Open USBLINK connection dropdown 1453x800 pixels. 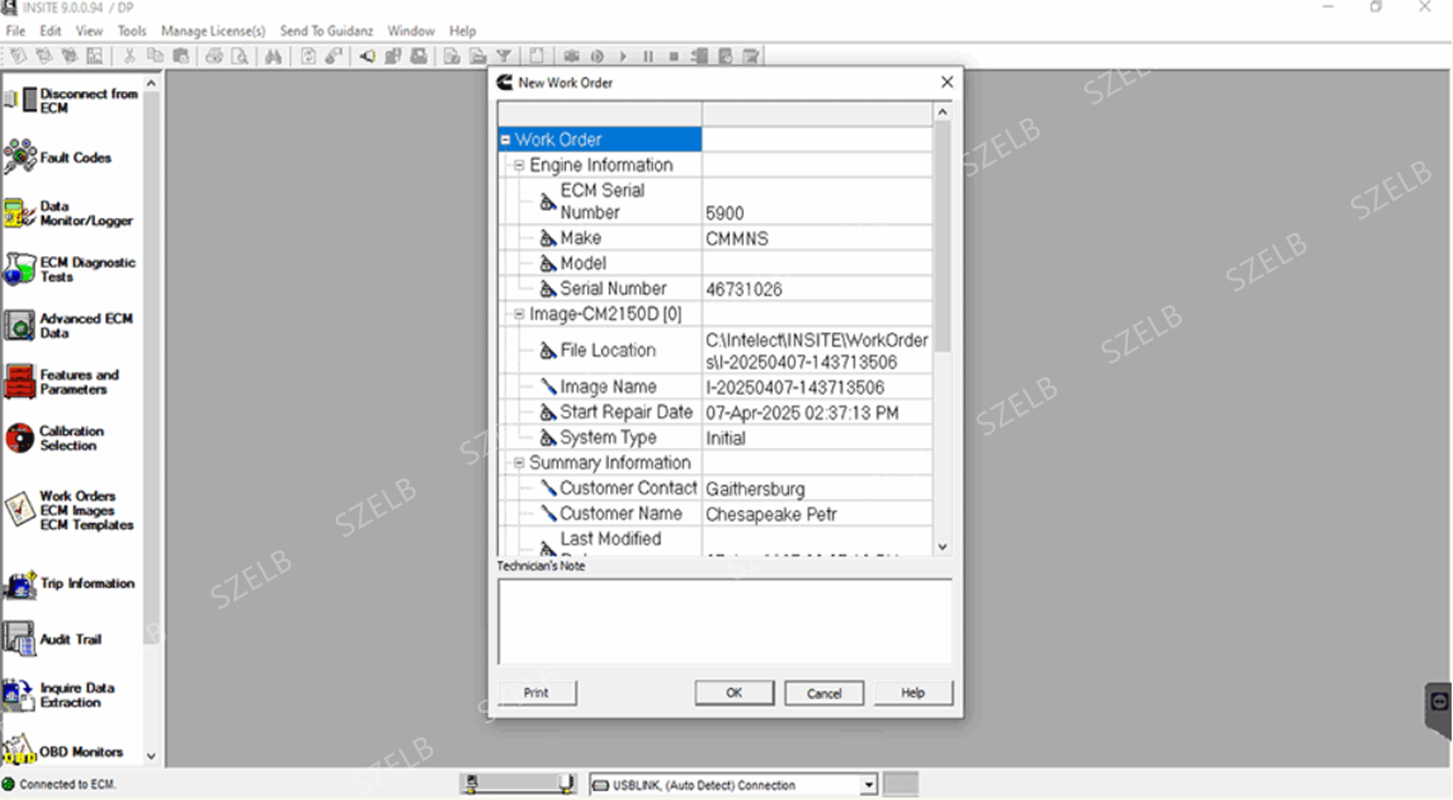869,785
